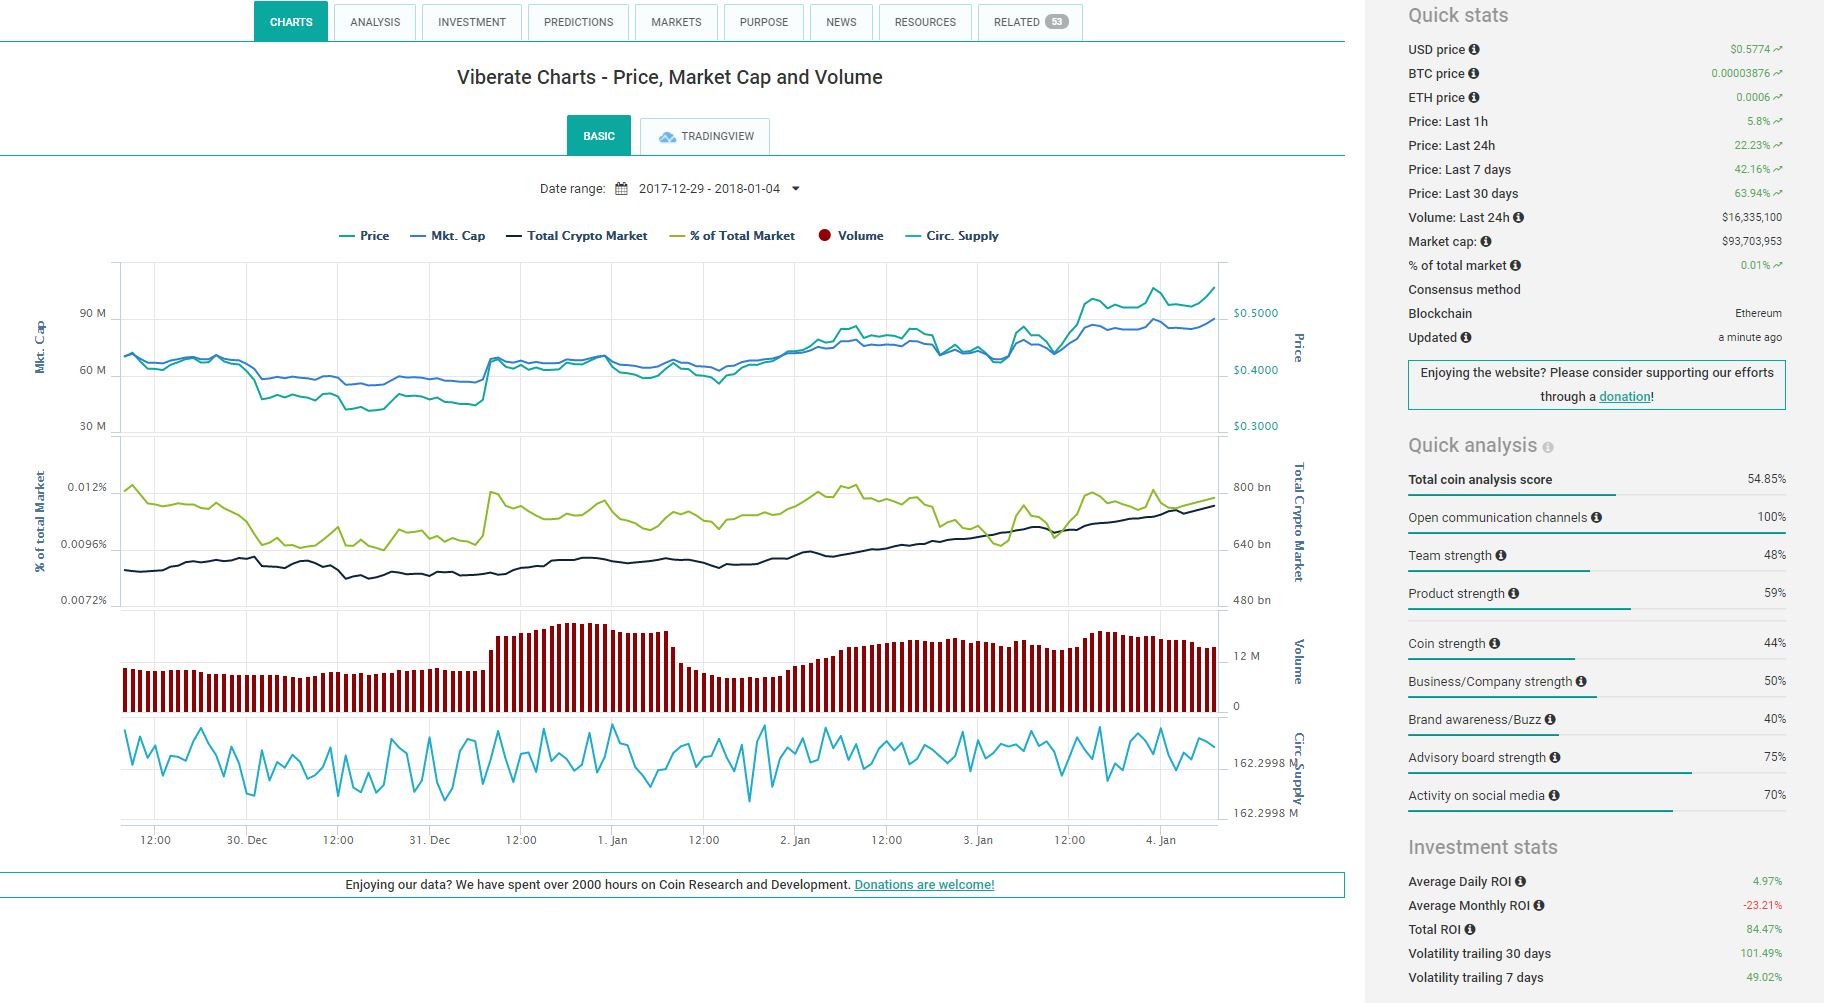The height and width of the screenshot is (1003, 1824).
Task: Click info icon for Open communication channels
Action: (x=1596, y=517)
